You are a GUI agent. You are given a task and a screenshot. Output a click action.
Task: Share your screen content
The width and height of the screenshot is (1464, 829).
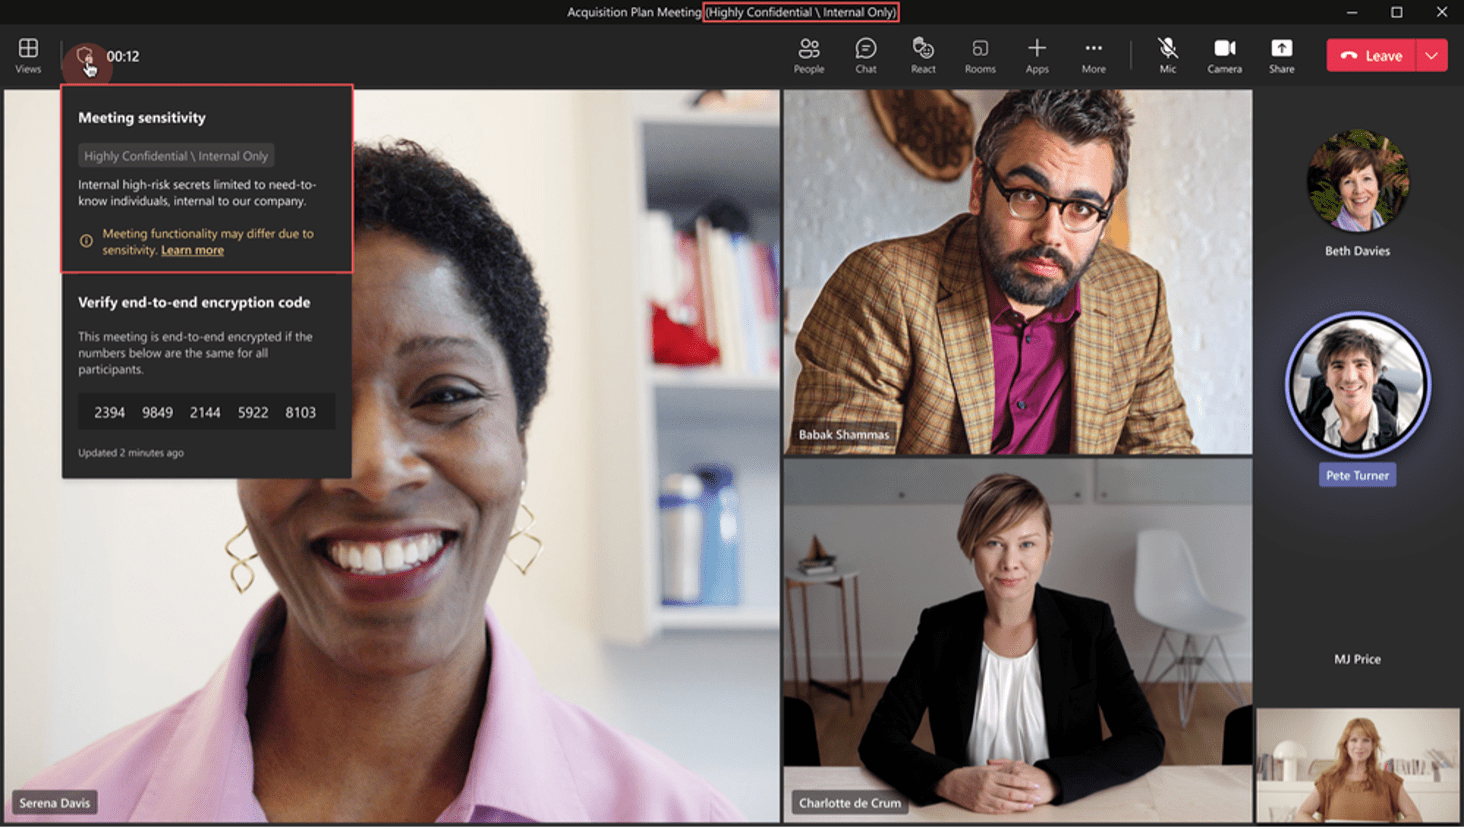[1281, 55]
